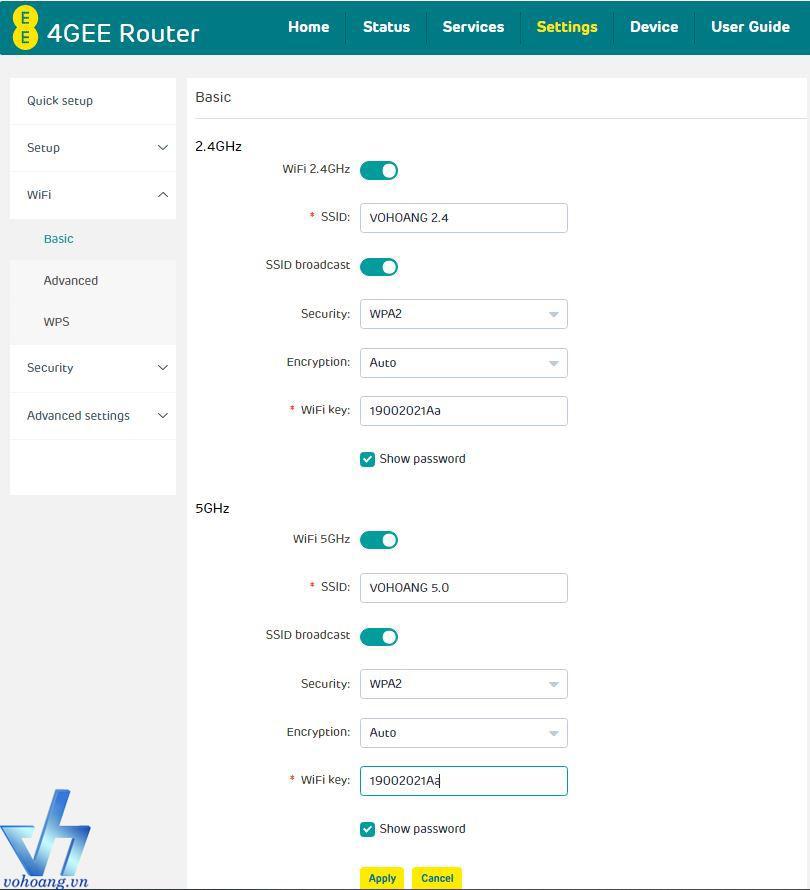
Task: Click the Cancel button
Action: tap(437, 878)
